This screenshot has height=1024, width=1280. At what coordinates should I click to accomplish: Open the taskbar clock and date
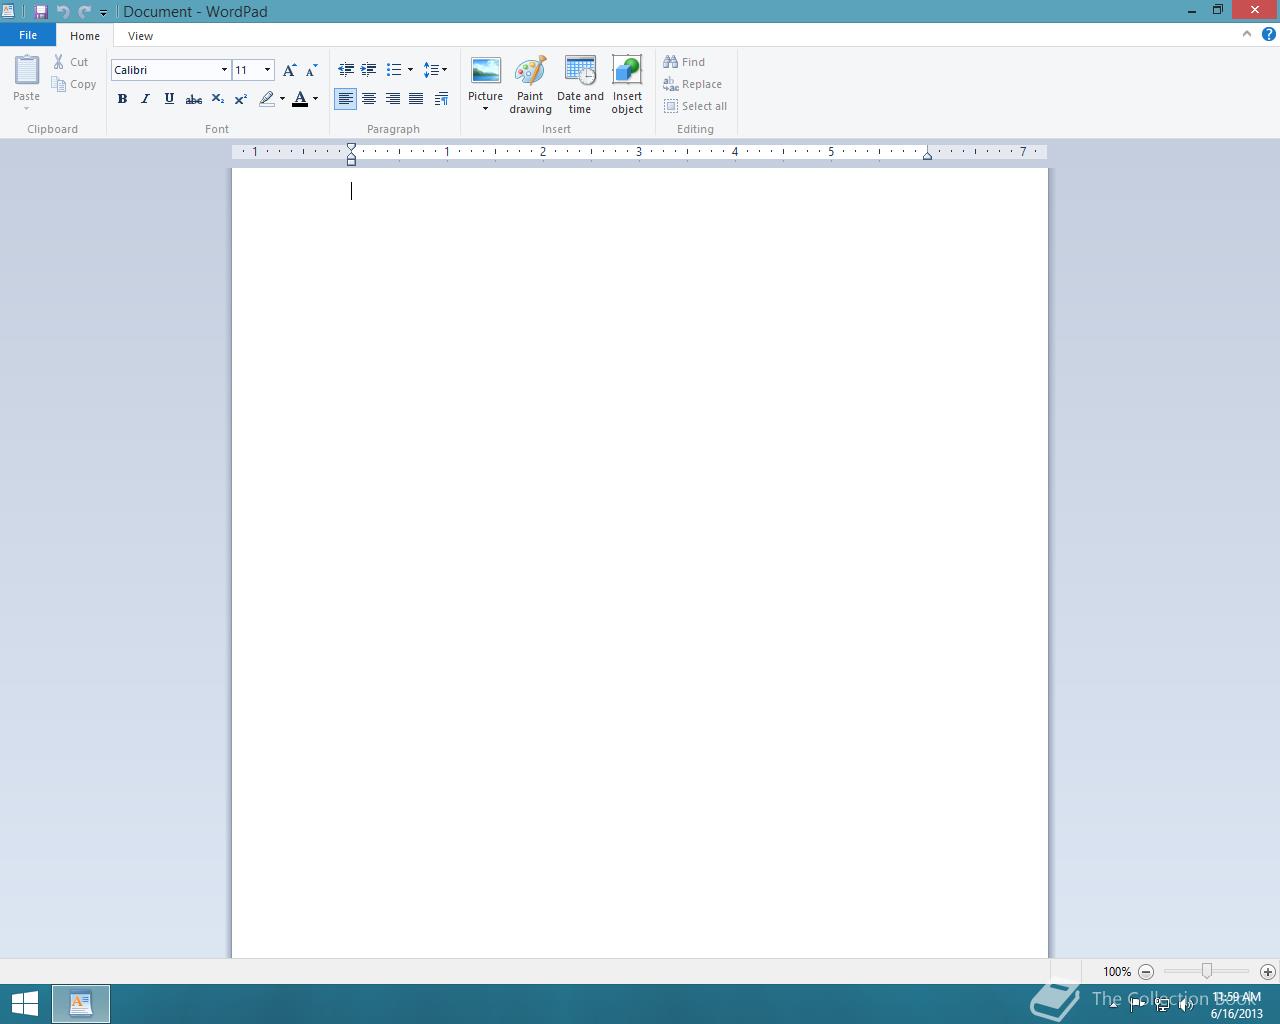coord(1237,1005)
